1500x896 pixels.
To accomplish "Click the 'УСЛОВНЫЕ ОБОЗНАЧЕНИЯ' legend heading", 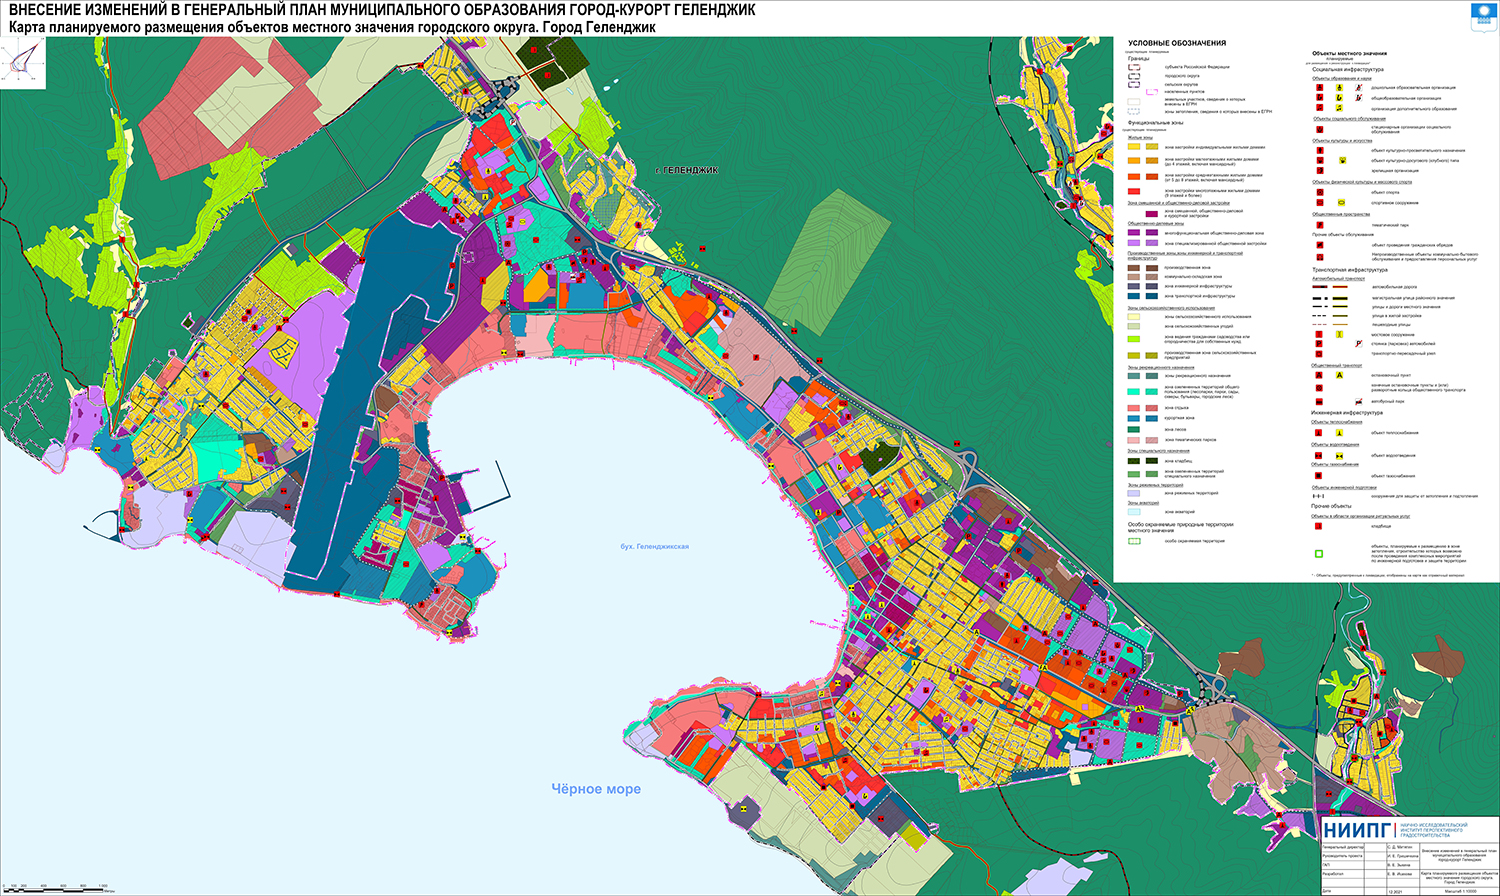I will coord(1176,44).
